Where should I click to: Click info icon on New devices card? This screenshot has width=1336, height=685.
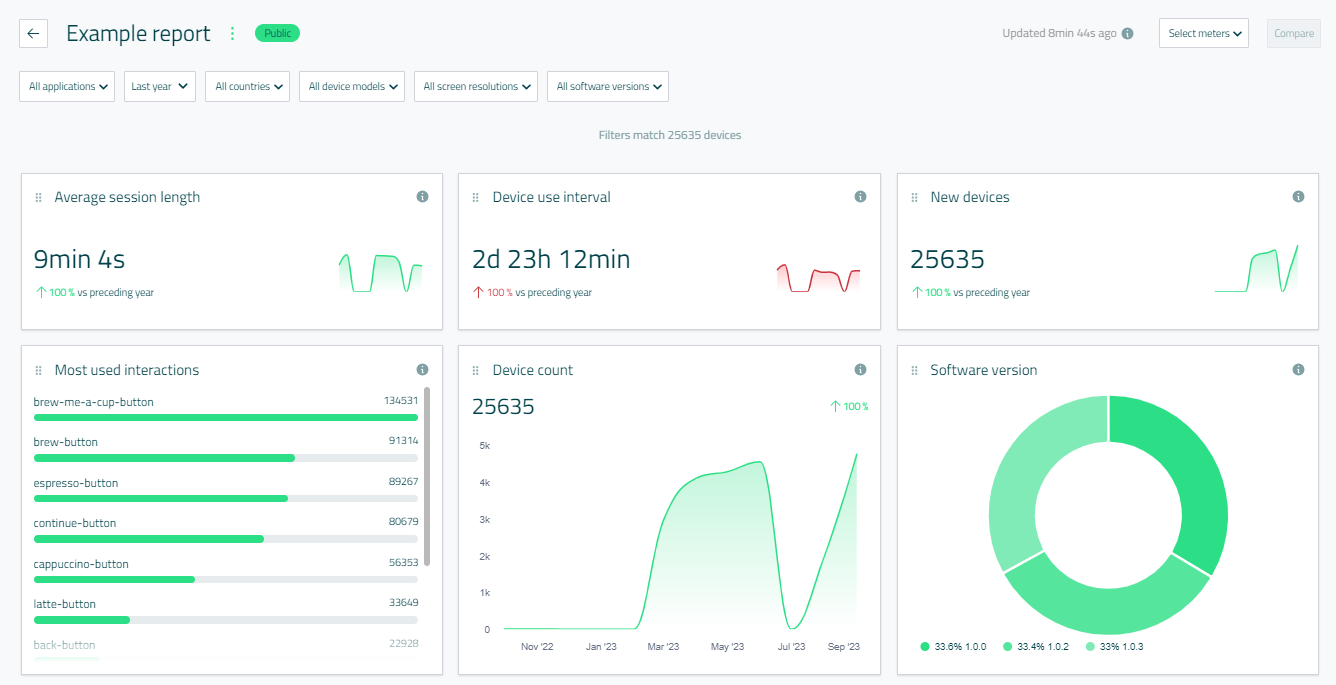[1298, 197]
